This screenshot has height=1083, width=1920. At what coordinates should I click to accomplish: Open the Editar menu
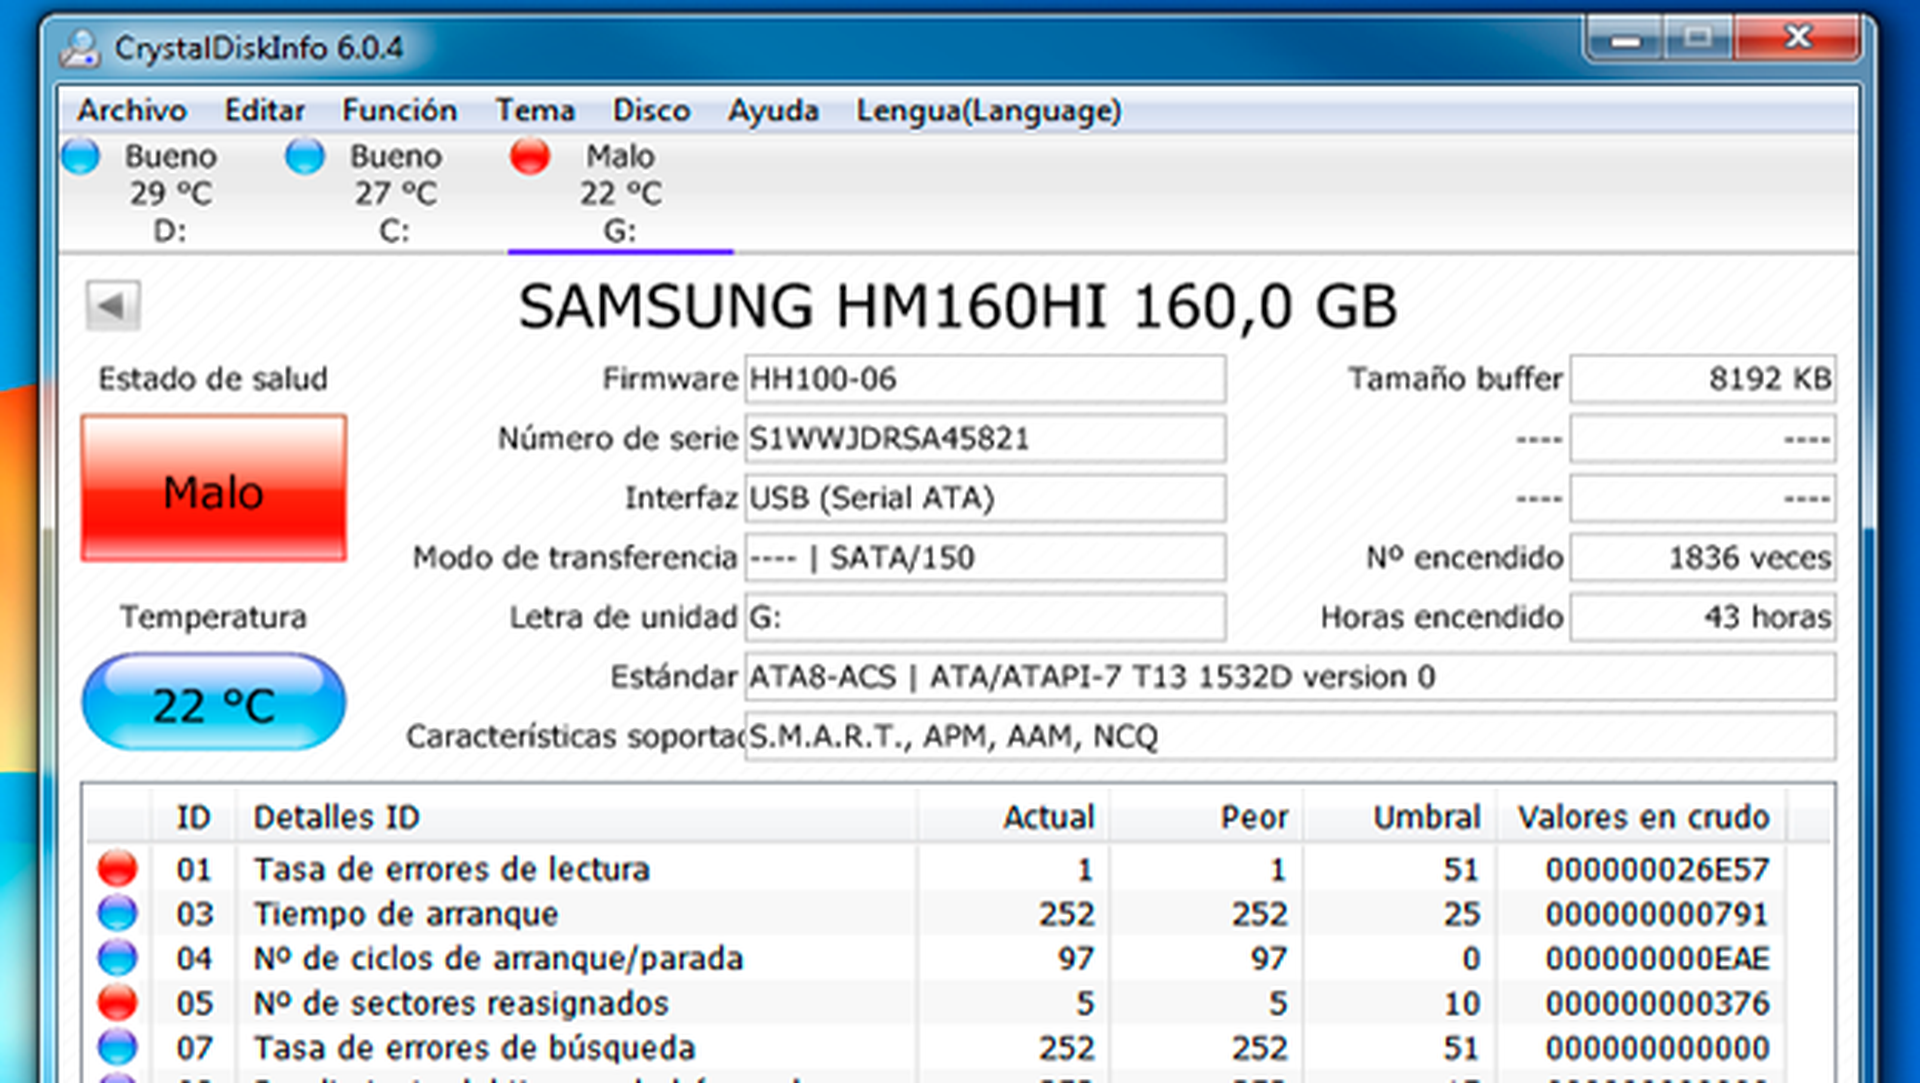(264, 110)
